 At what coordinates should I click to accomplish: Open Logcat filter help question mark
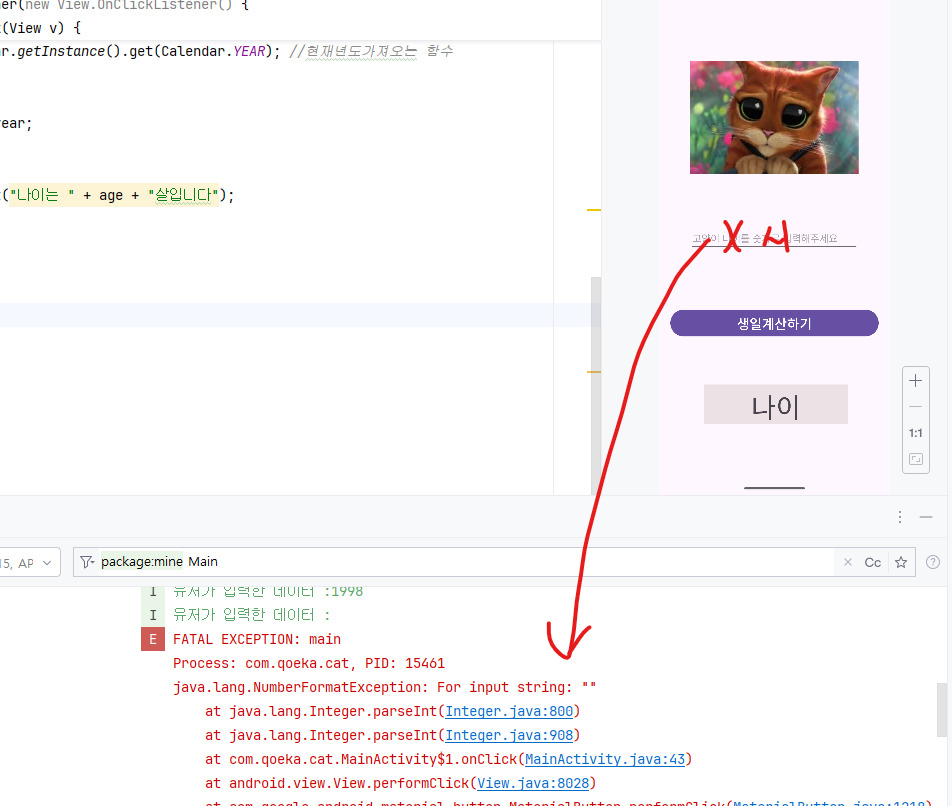coord(933,562)
